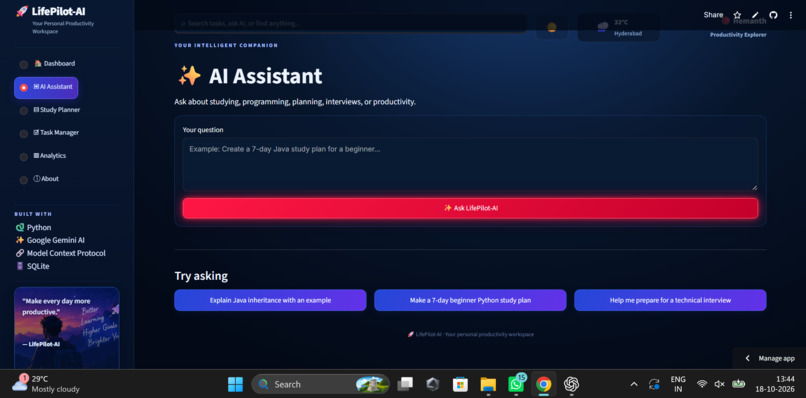The image size is (806, 398).
Task: Open the motivational quote banner image
Action: tap(67, 328)
